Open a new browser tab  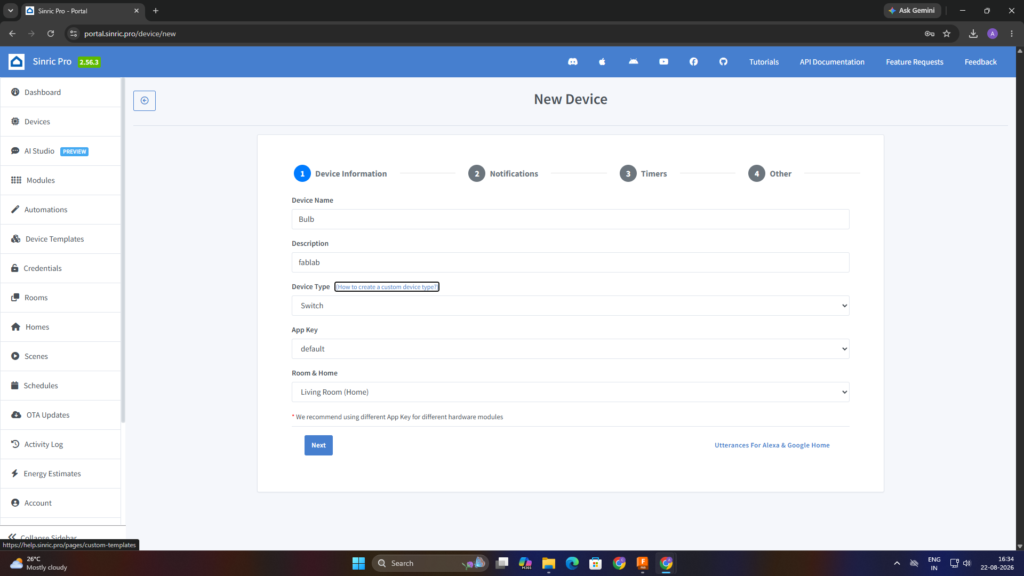(x=155, y=10)
